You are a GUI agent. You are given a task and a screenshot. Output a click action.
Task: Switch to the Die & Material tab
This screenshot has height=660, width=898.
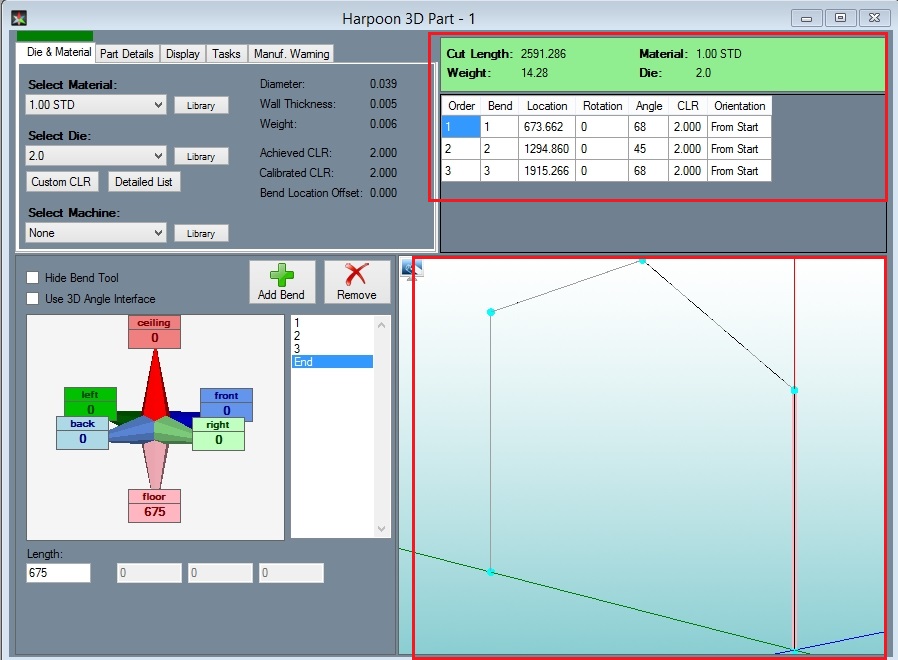[58, 52]
